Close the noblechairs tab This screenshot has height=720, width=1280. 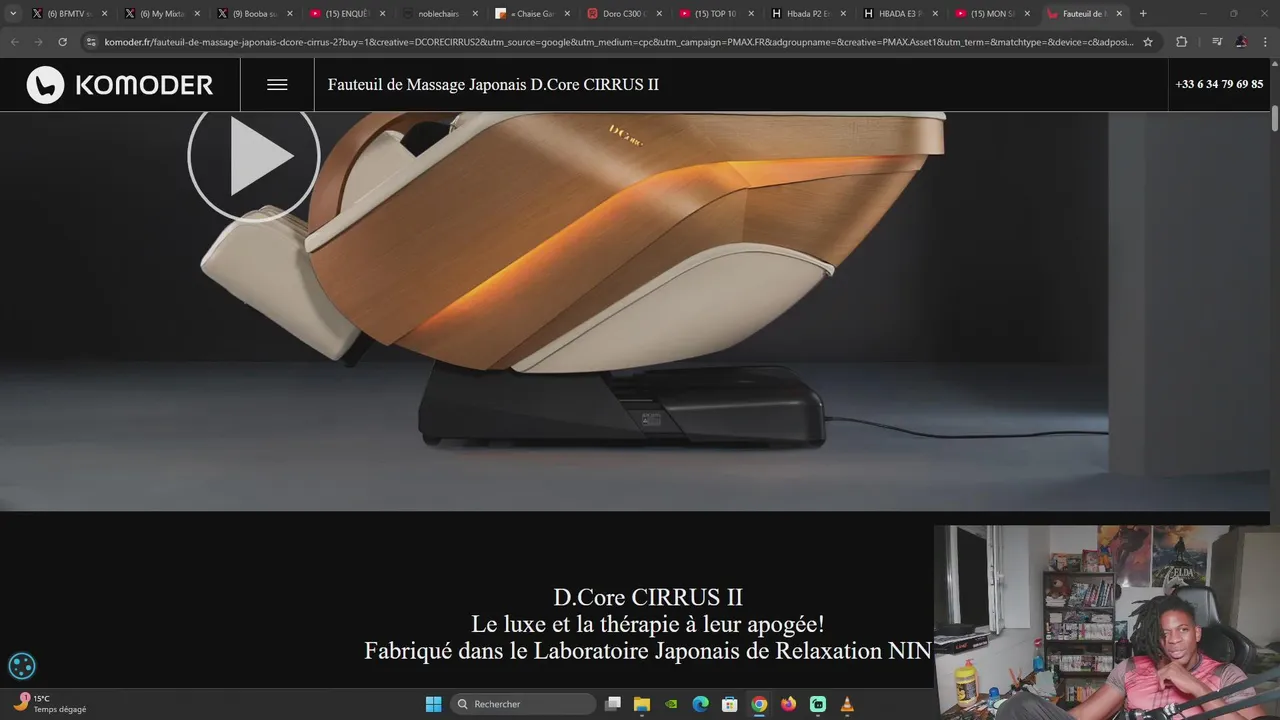[x=475, y=14]
